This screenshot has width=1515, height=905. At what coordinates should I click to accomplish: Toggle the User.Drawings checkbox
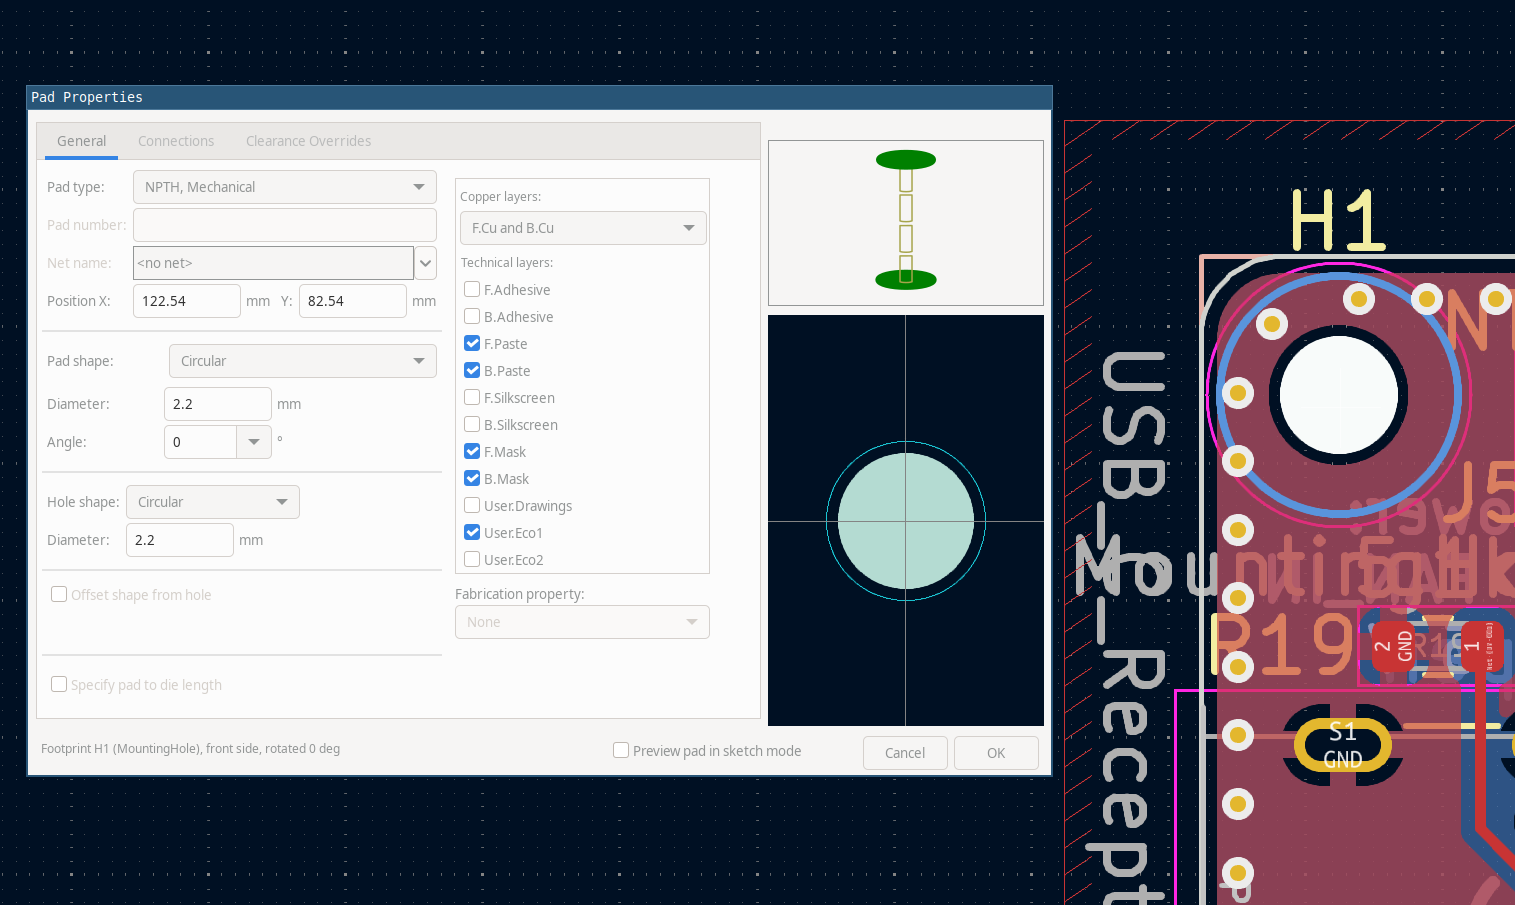tap(471, 505)
